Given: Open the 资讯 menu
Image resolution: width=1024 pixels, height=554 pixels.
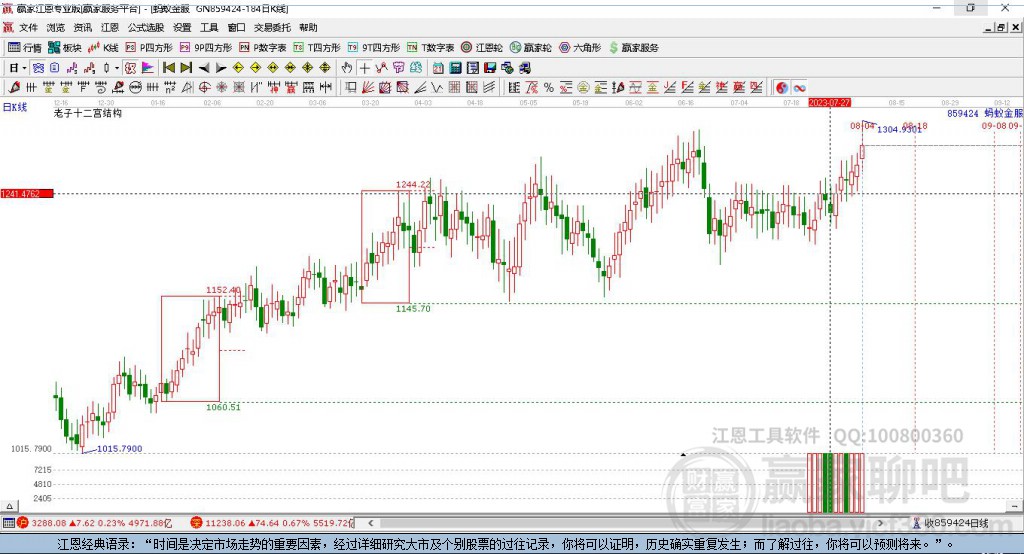Looking at the screenshot, I should click(83, 27).
